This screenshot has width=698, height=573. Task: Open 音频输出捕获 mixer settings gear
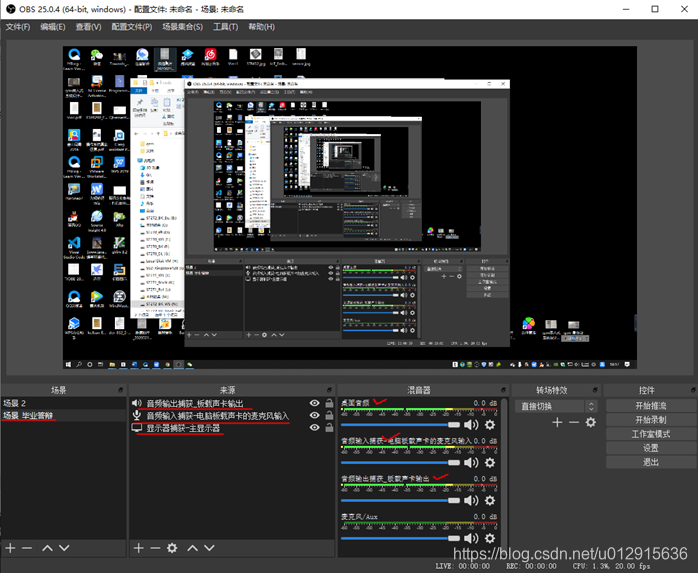[490, 500]
